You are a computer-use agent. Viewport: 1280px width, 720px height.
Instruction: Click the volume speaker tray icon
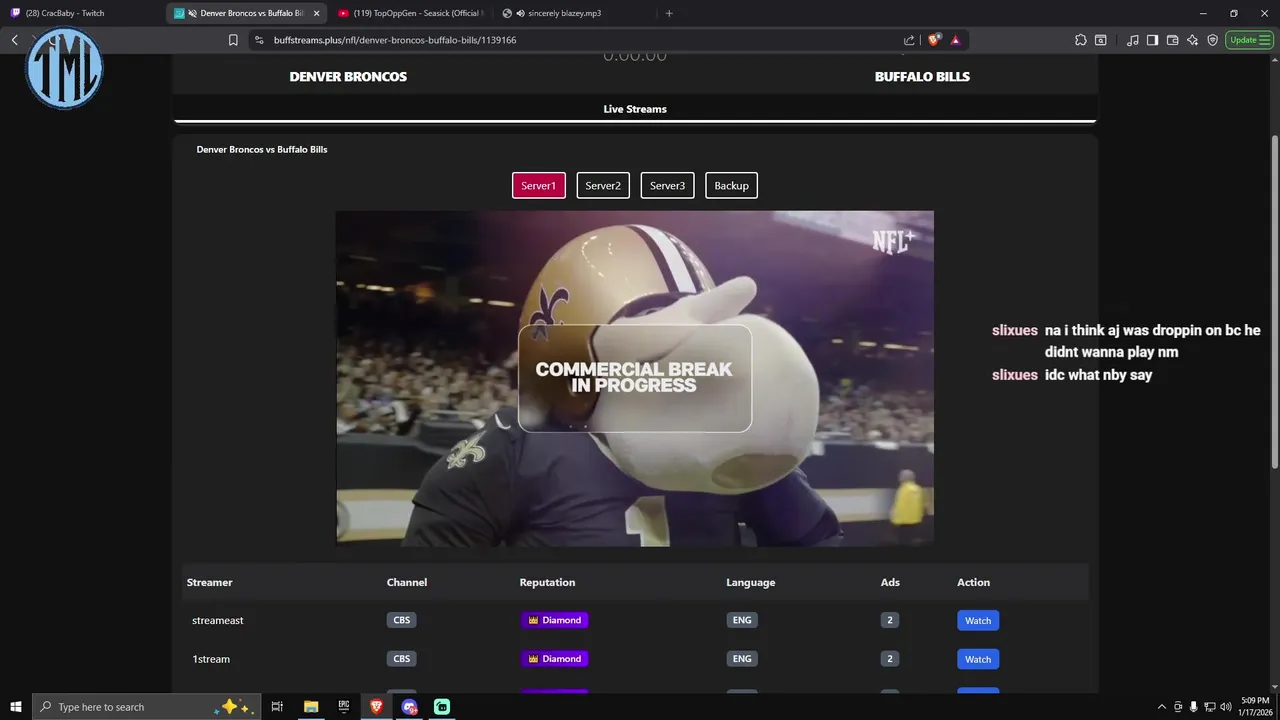(1226, 707)
